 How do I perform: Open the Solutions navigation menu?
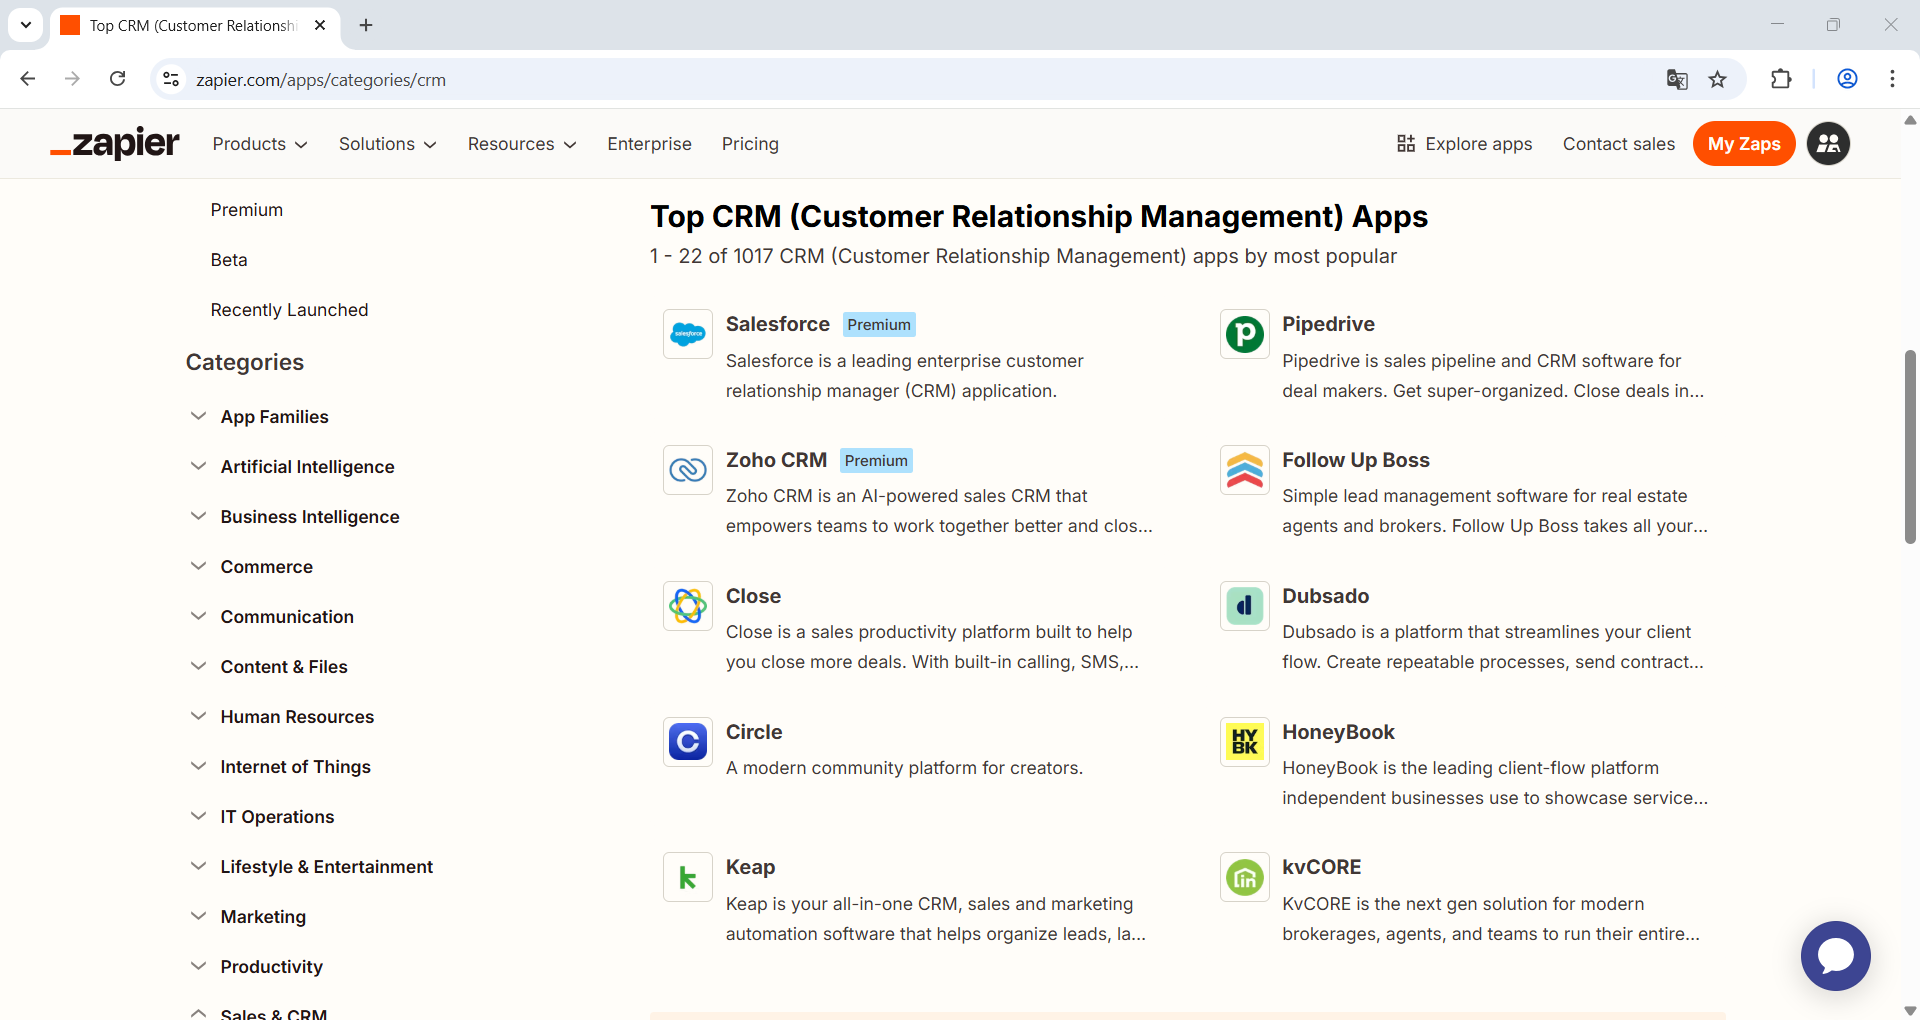click(387, 144)
